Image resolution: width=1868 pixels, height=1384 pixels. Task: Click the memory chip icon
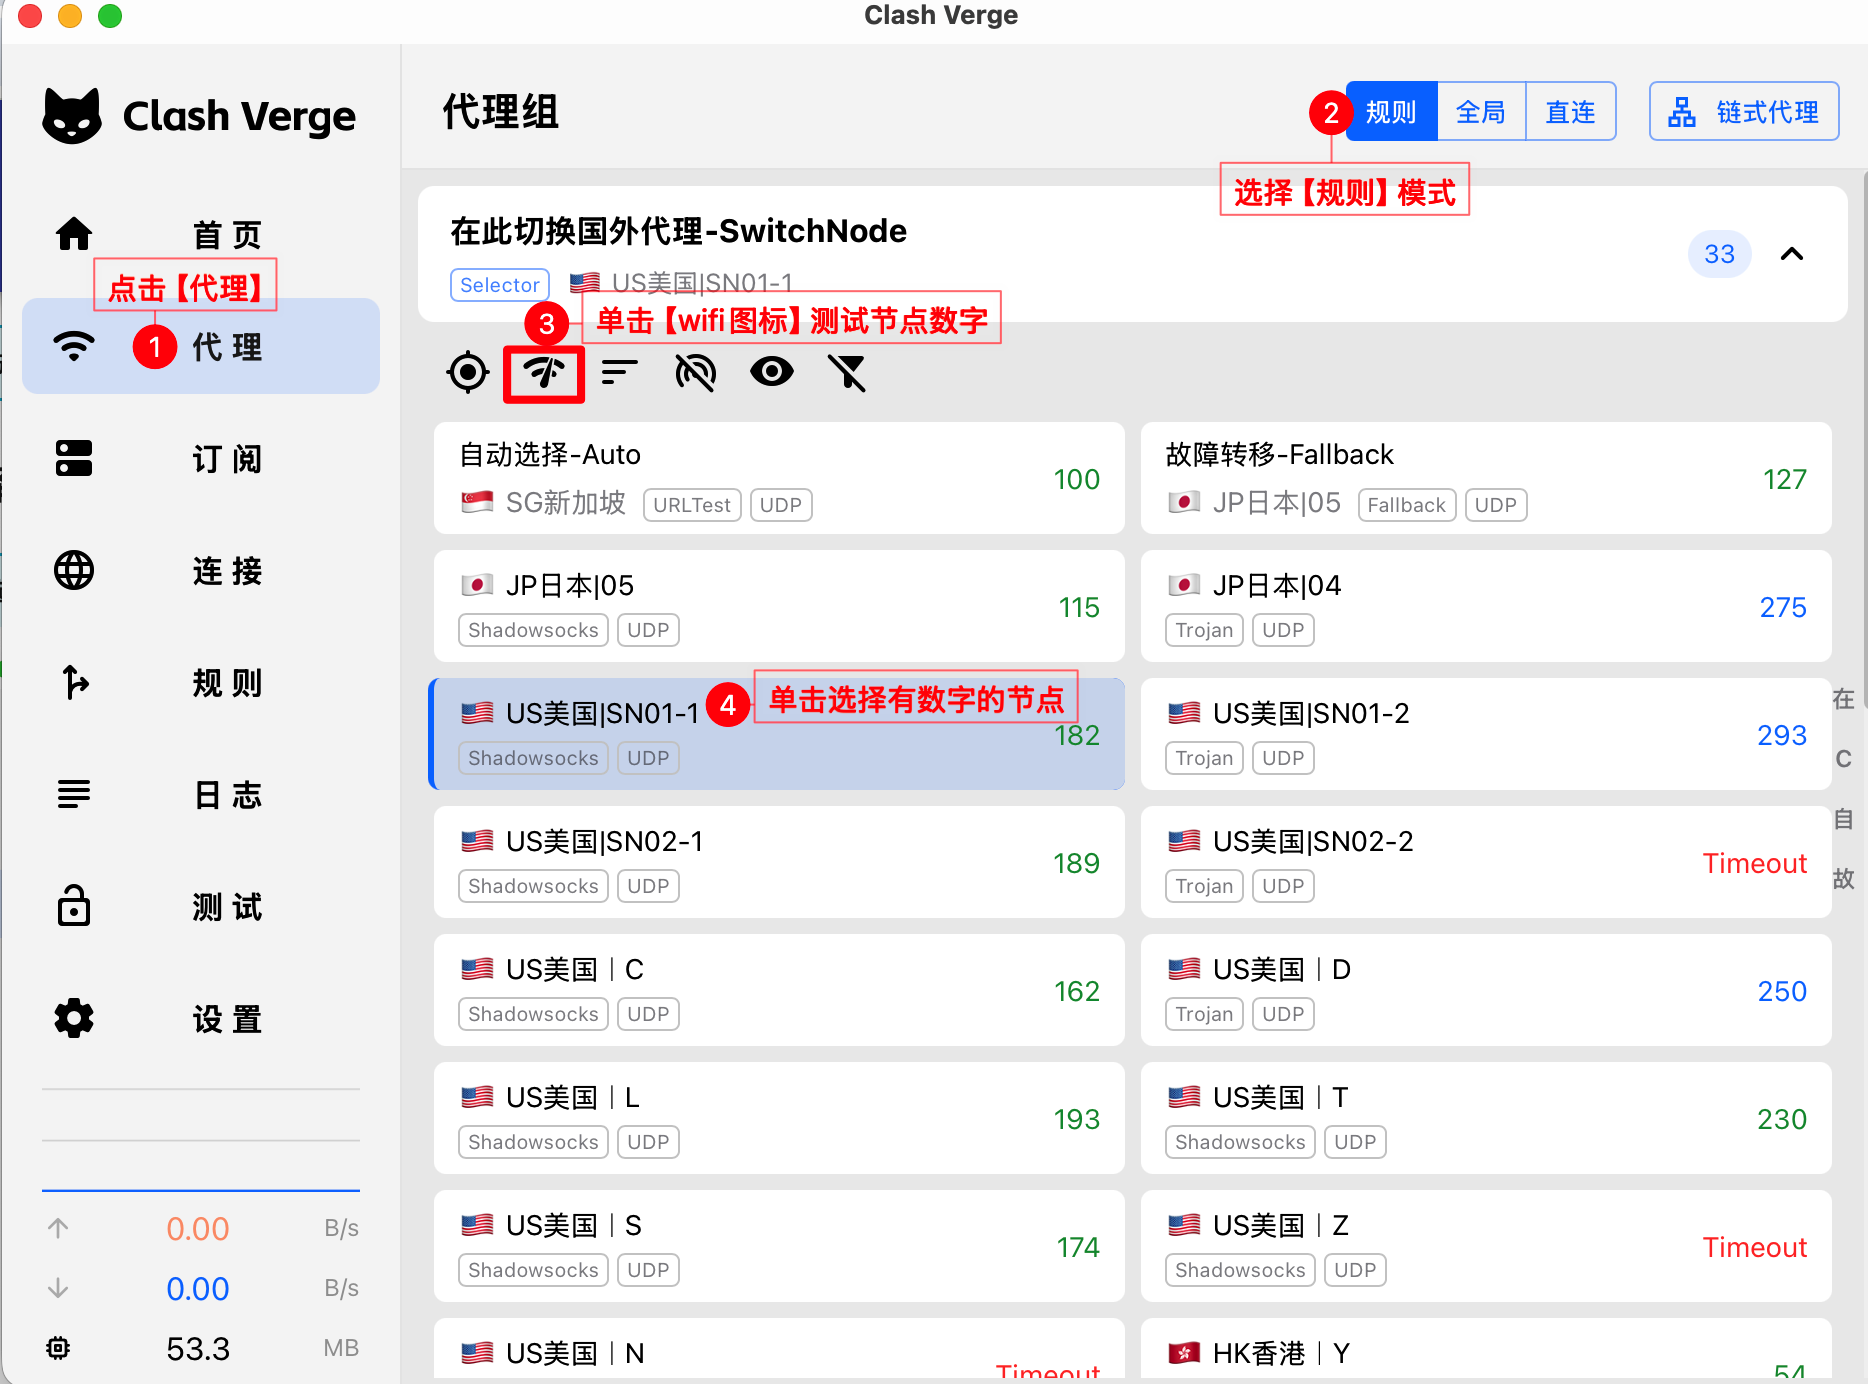[x=58, y=1348]
